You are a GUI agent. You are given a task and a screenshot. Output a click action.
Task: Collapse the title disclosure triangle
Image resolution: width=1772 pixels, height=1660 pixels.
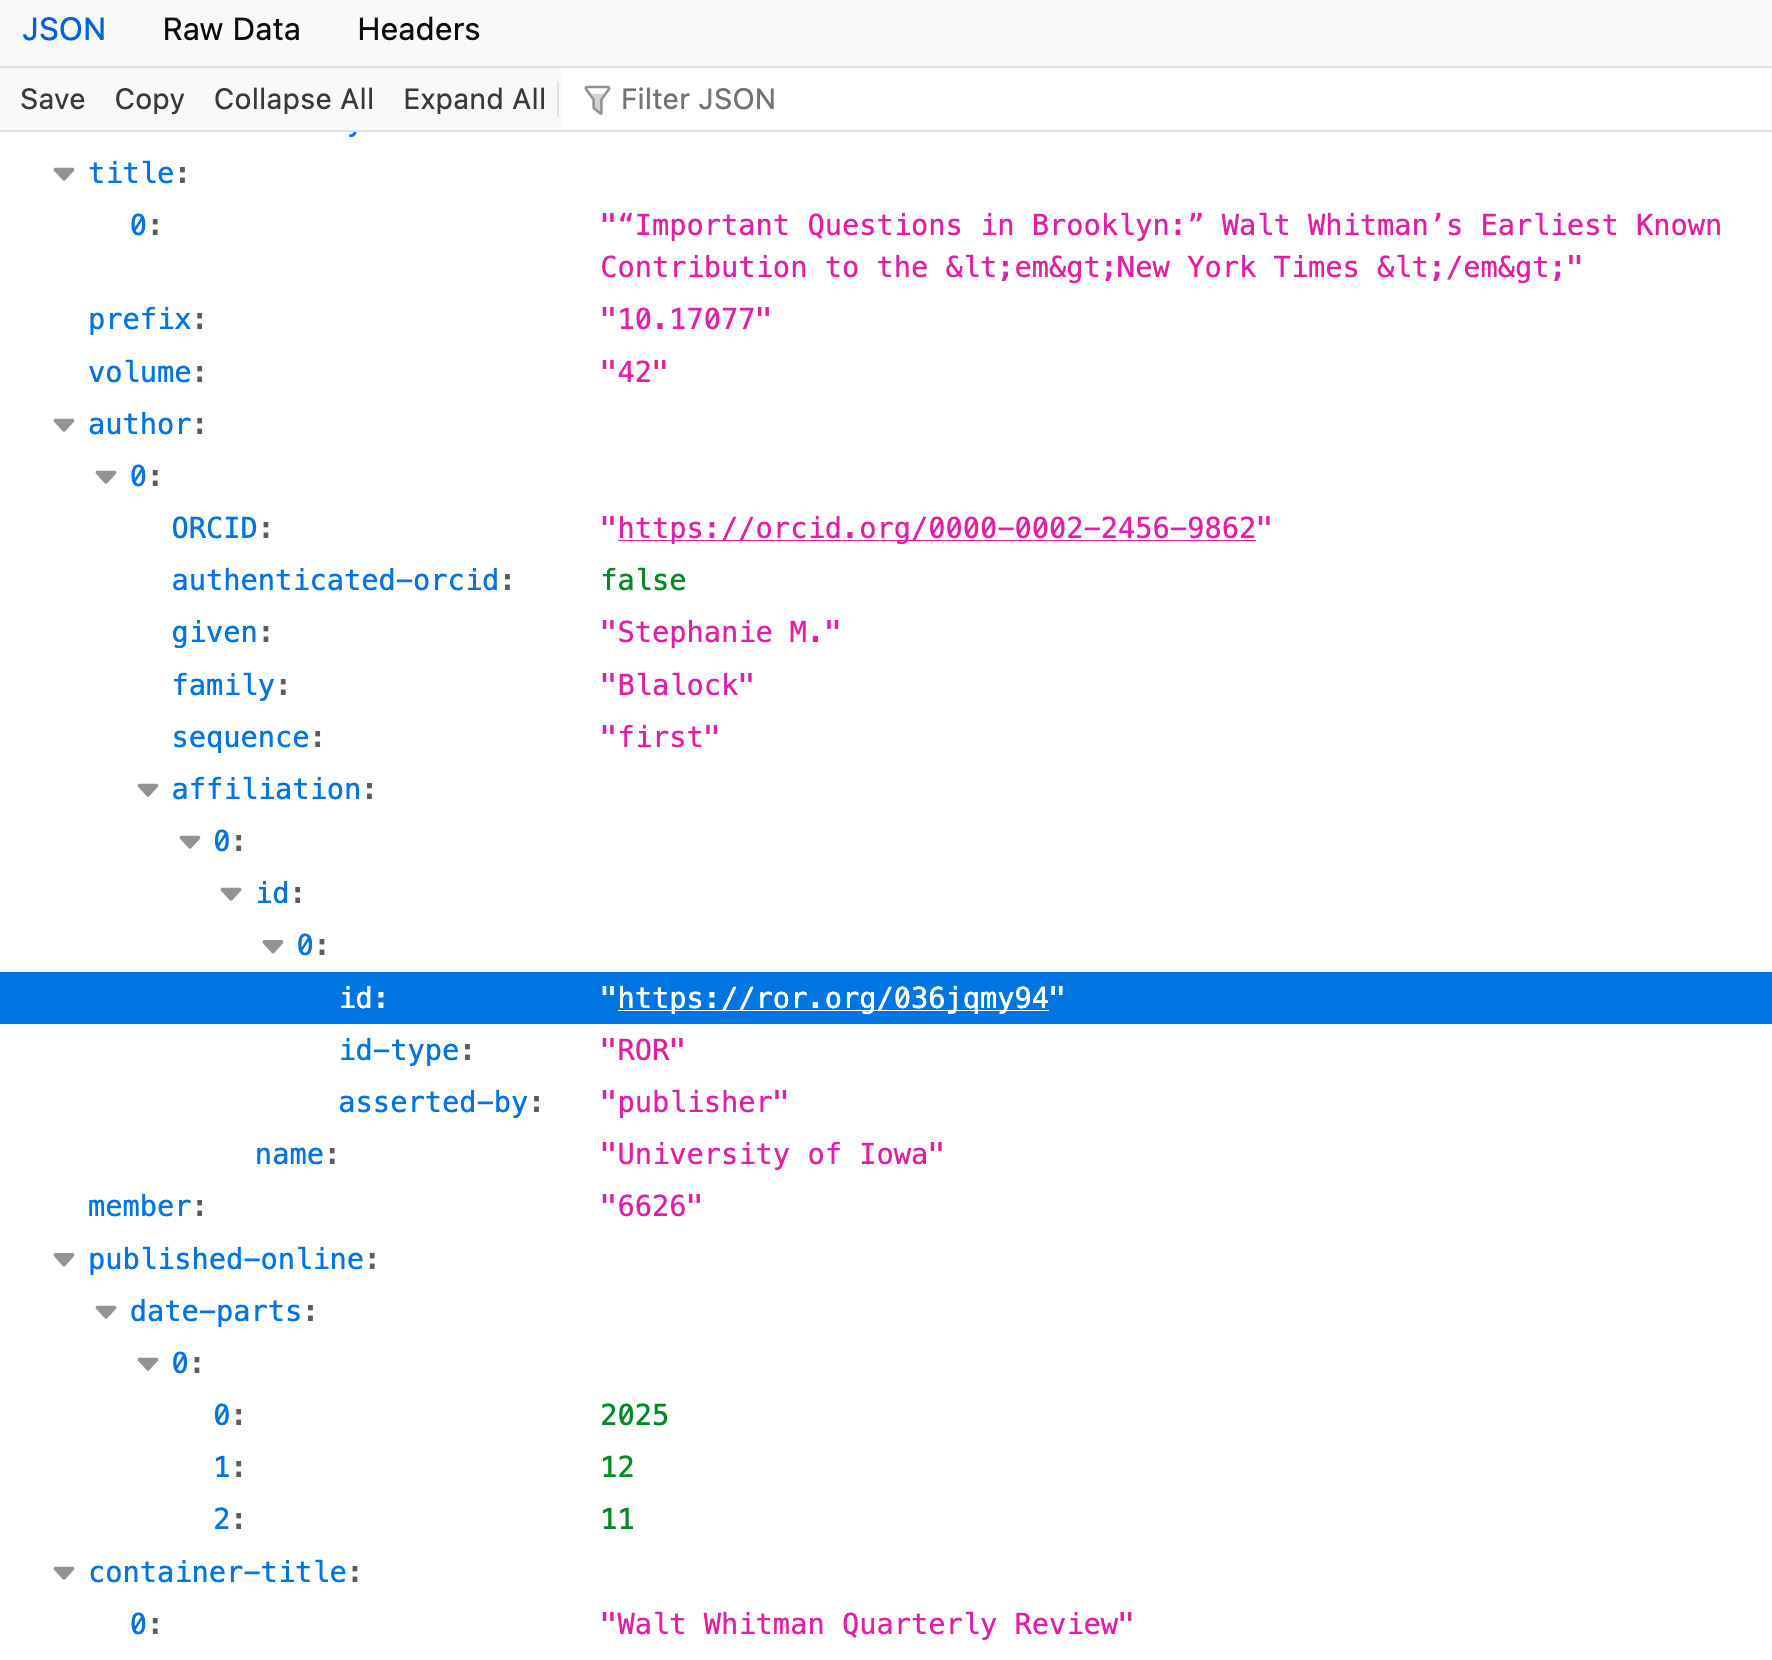(x=64, y=173)
